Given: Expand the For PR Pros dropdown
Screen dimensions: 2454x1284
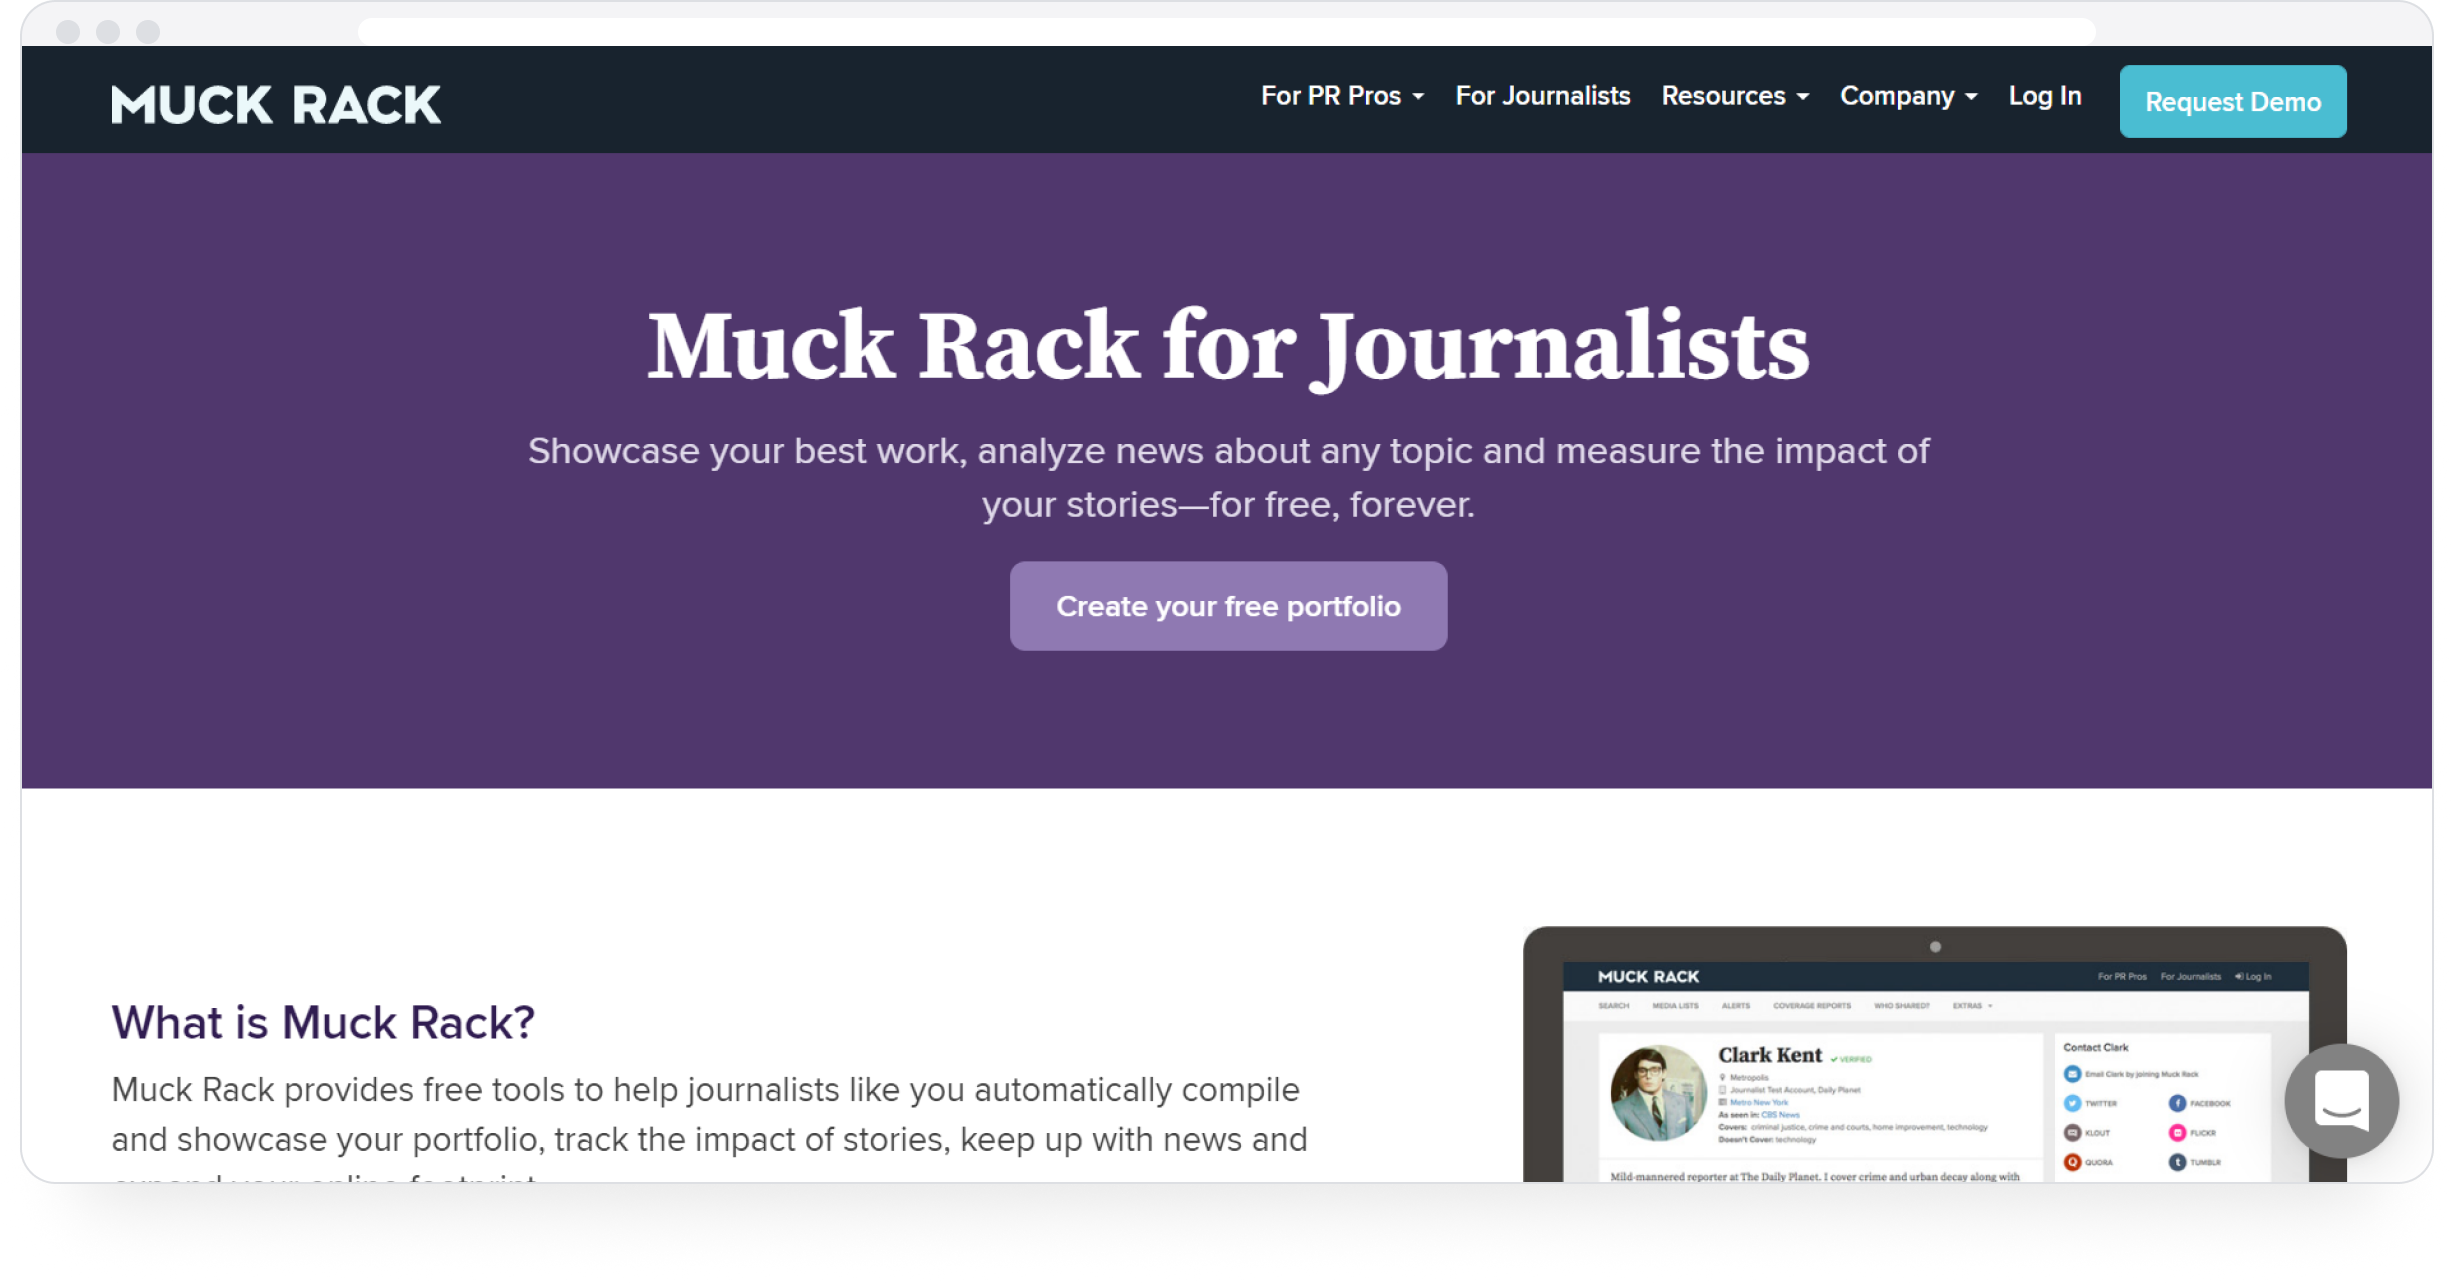Looking at the screenshot, I should coord(1342,96).
